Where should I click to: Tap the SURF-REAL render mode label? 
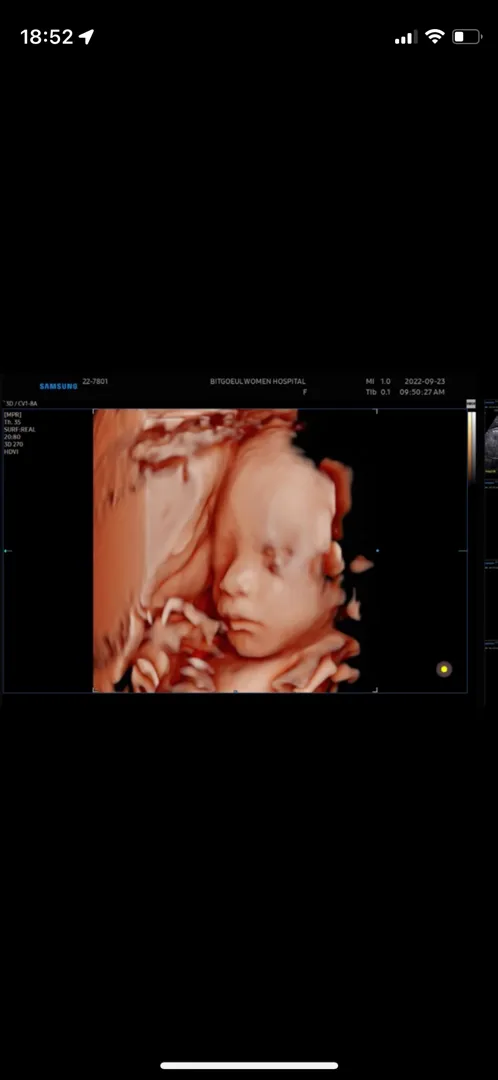(x=19, y=429)
